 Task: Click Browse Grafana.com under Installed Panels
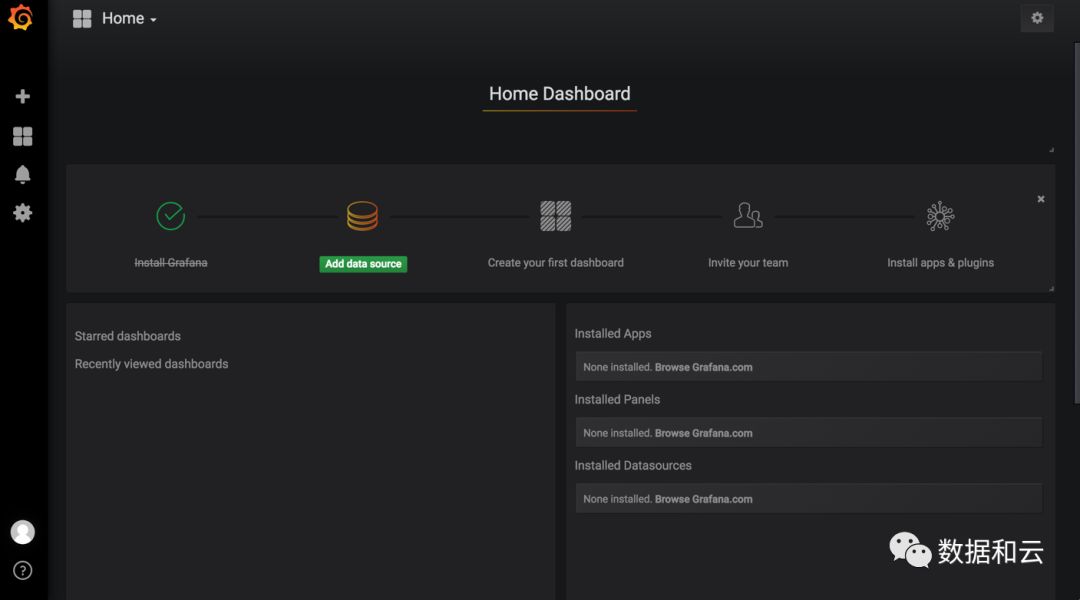[703, 433]
